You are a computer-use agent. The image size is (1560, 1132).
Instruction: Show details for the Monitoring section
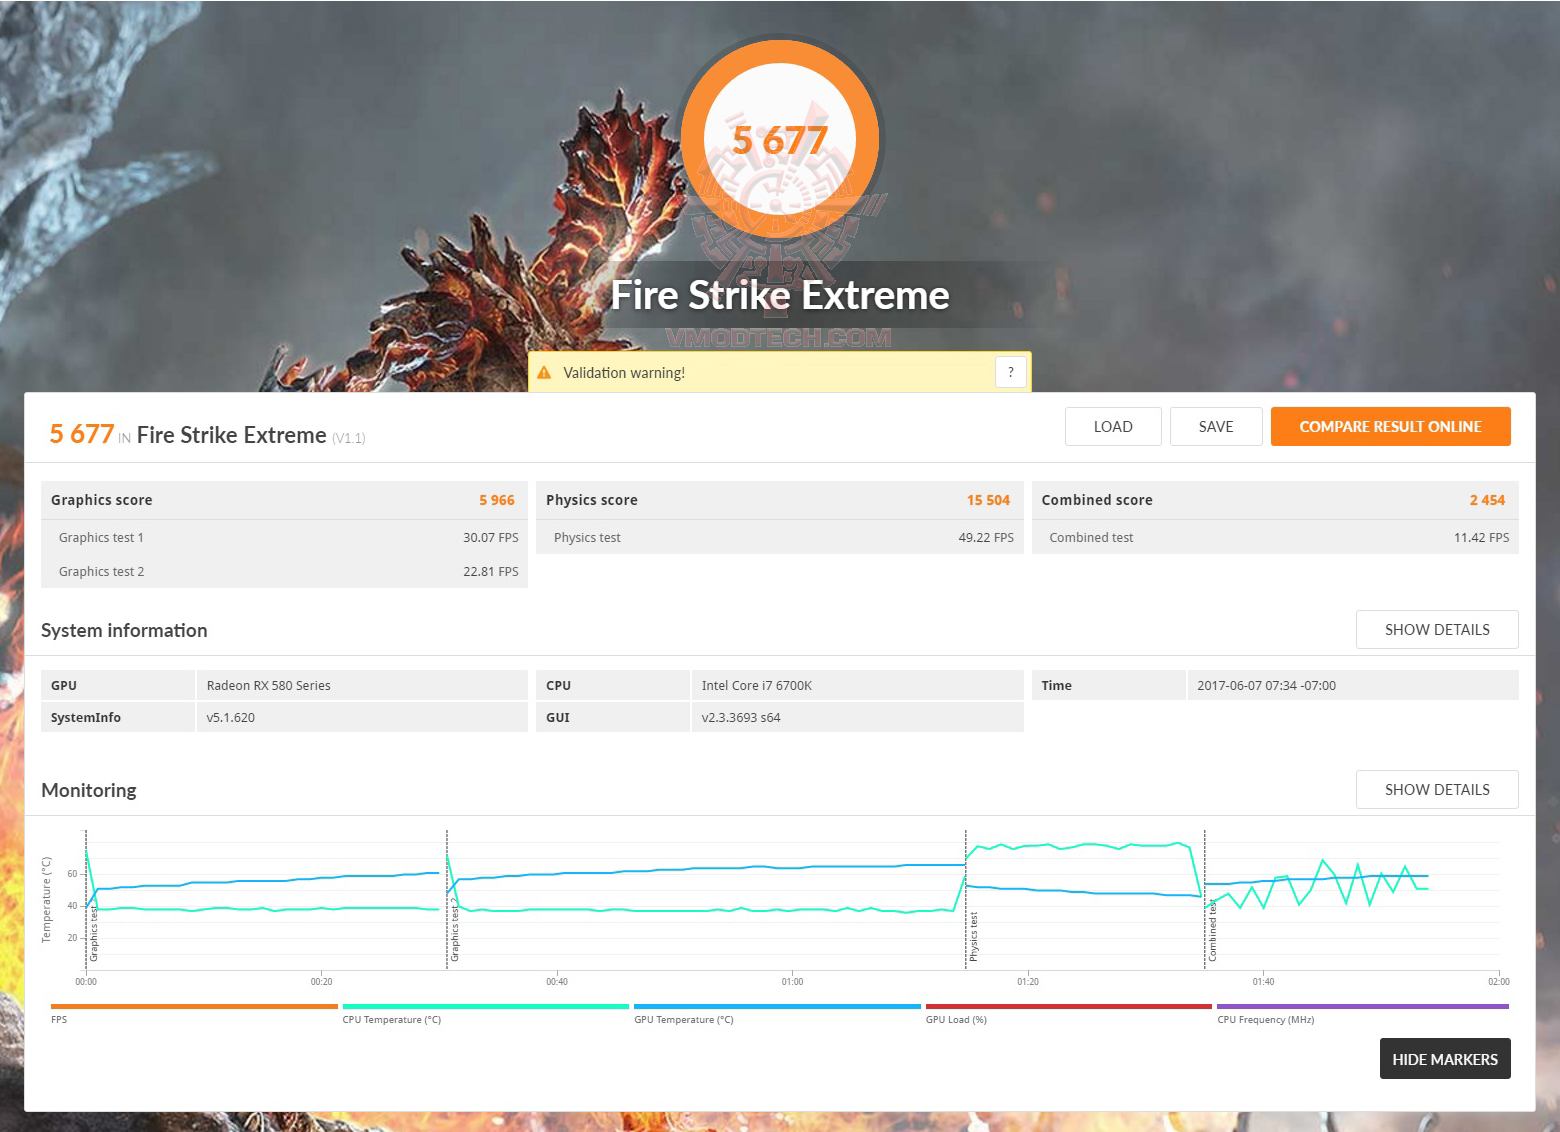coord(1437,789)
